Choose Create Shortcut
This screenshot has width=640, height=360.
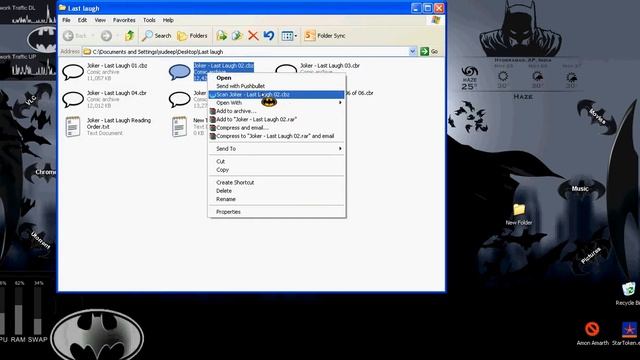(277, 182)
